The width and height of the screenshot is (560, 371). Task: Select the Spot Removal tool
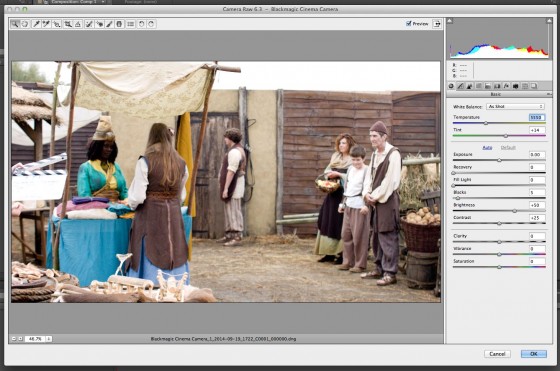tap(89, 24)
